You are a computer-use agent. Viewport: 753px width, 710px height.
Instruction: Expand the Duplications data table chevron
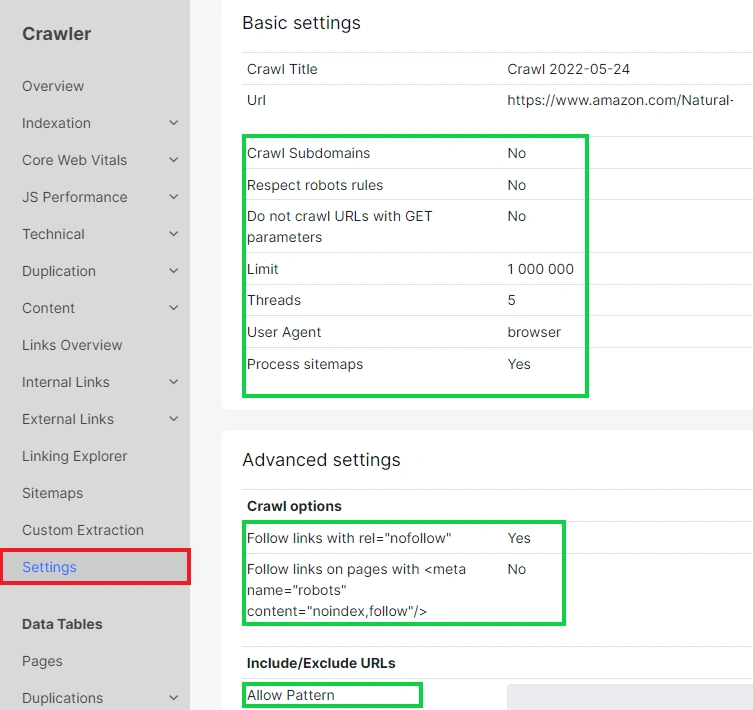(173, 698)
